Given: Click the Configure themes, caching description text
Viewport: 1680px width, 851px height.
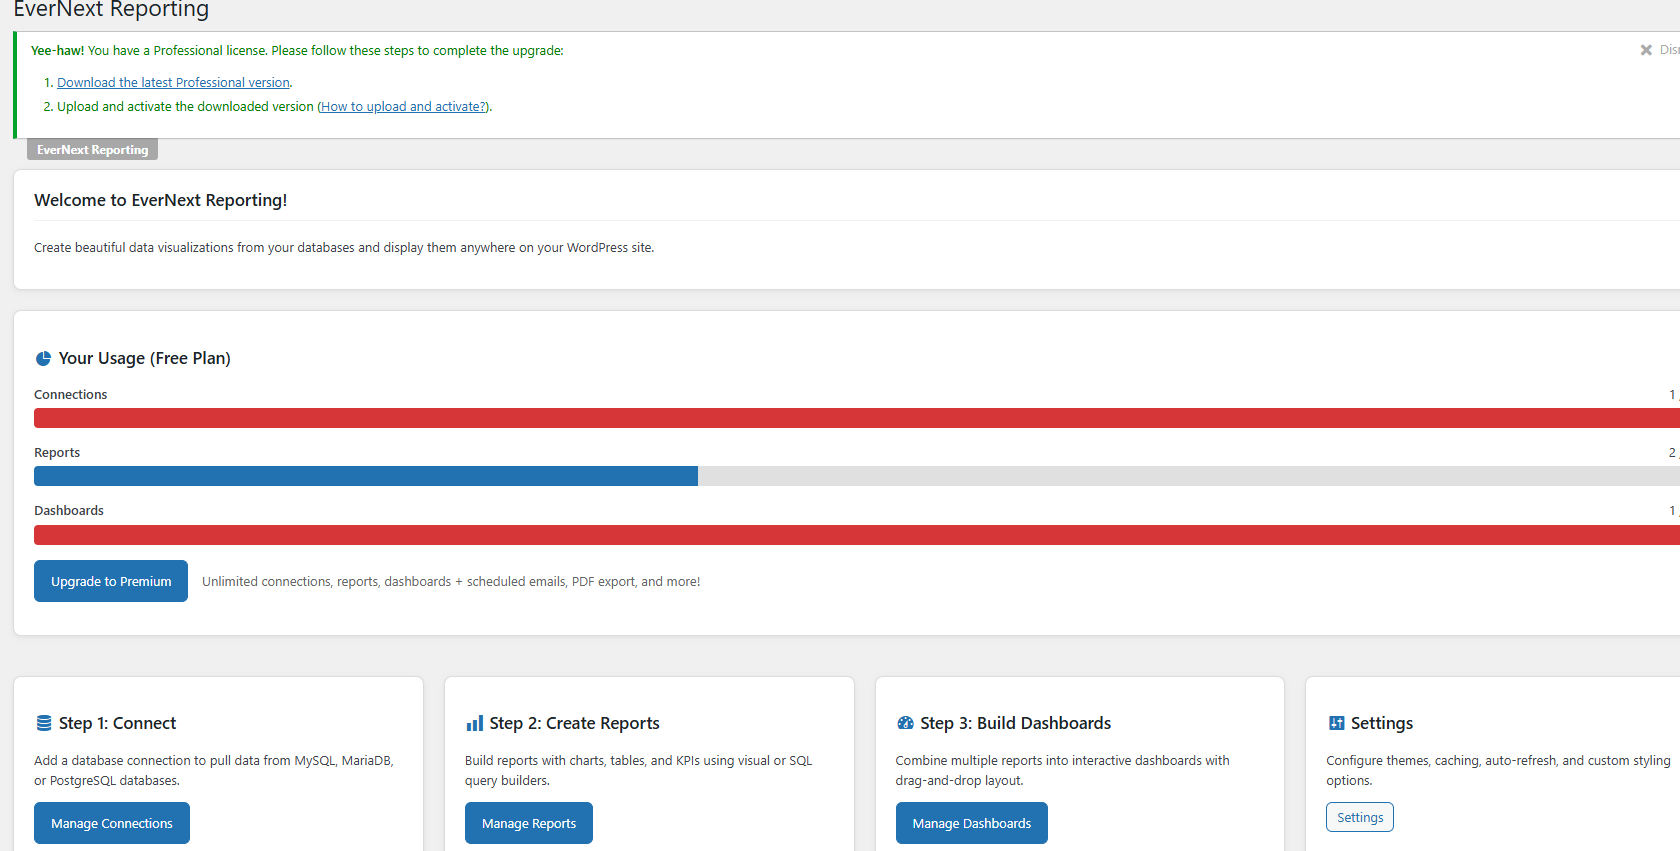Looking at the screenshot, I should click(1498, 771).
